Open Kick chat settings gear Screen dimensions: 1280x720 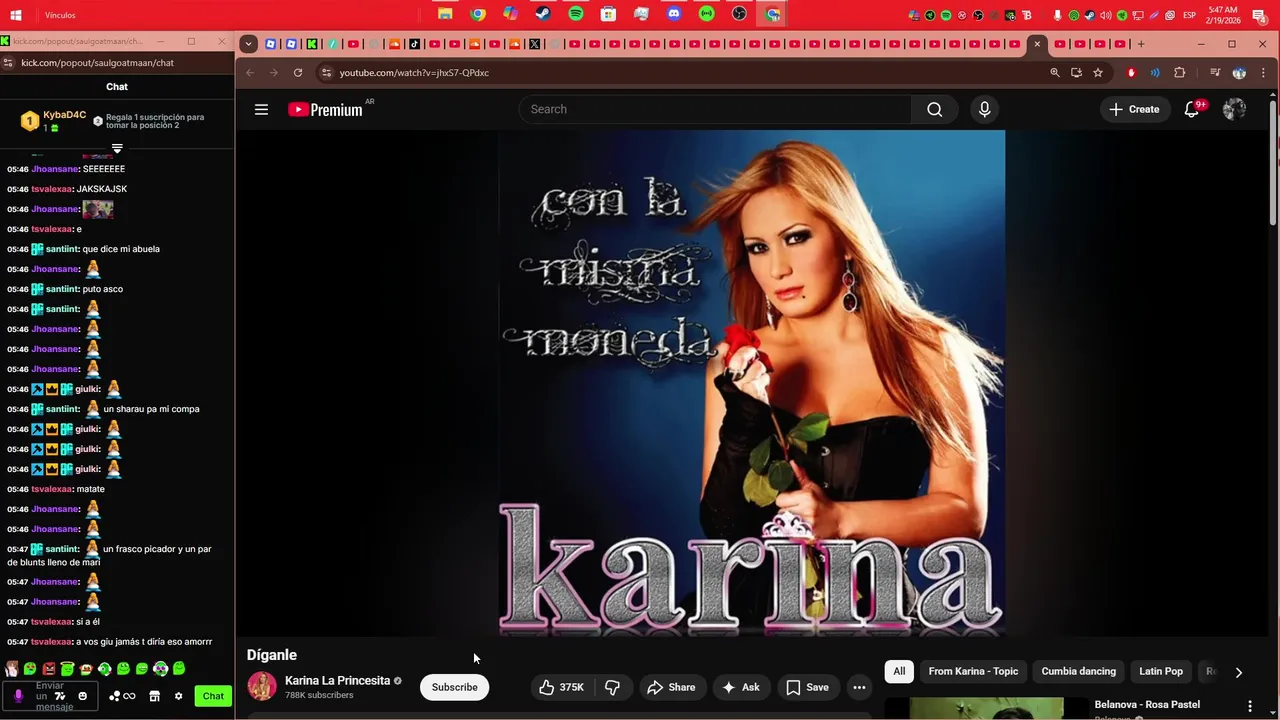click(x=178, y=696)
